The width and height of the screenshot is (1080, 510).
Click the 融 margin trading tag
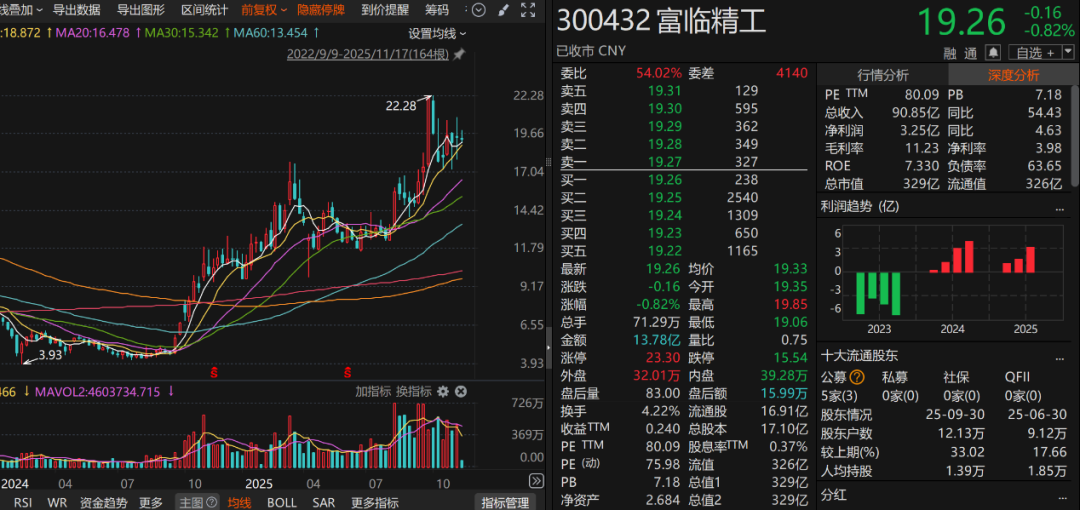[951, 53]
